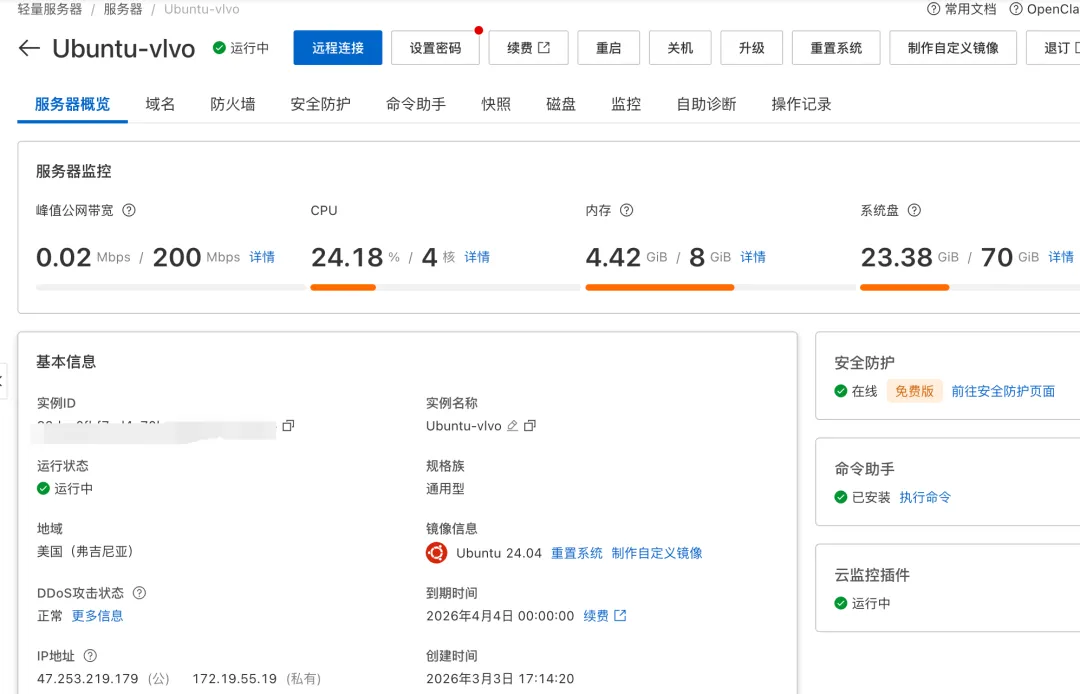Copy the 实例ID value
Viewport: 1080px width, 694px height.
(x=289, y=425)
